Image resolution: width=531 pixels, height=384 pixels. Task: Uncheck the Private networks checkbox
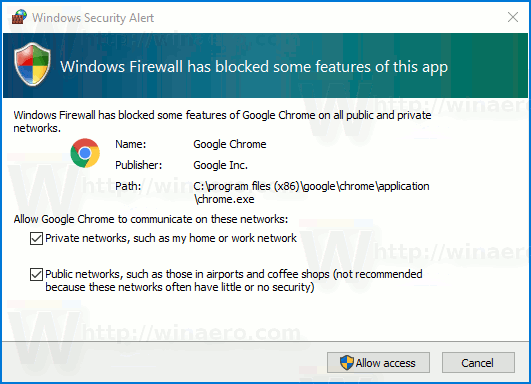[36, 238]
